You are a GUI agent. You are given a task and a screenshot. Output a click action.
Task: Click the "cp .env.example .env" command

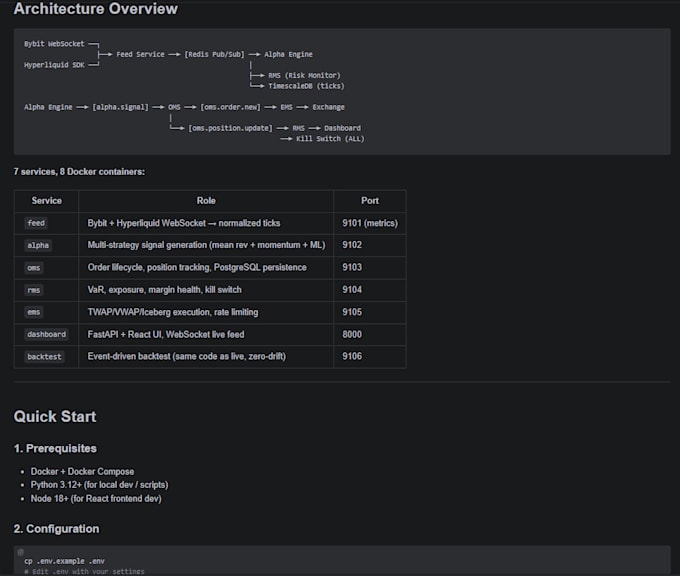coord(64,561)
